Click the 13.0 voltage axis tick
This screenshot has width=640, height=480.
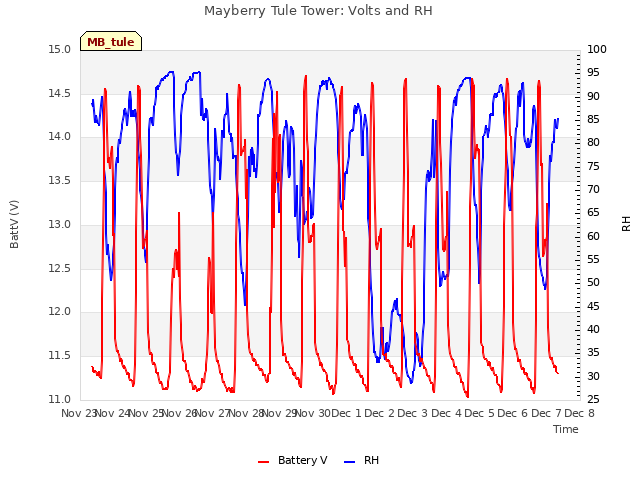pyautogui.click(x=60, y=224)
